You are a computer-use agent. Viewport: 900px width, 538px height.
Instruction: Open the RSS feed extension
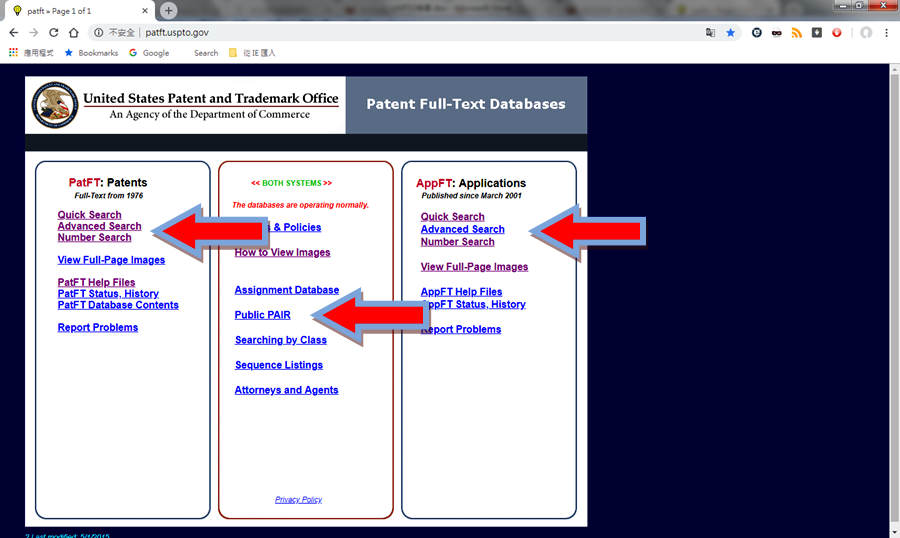point(797,33)
